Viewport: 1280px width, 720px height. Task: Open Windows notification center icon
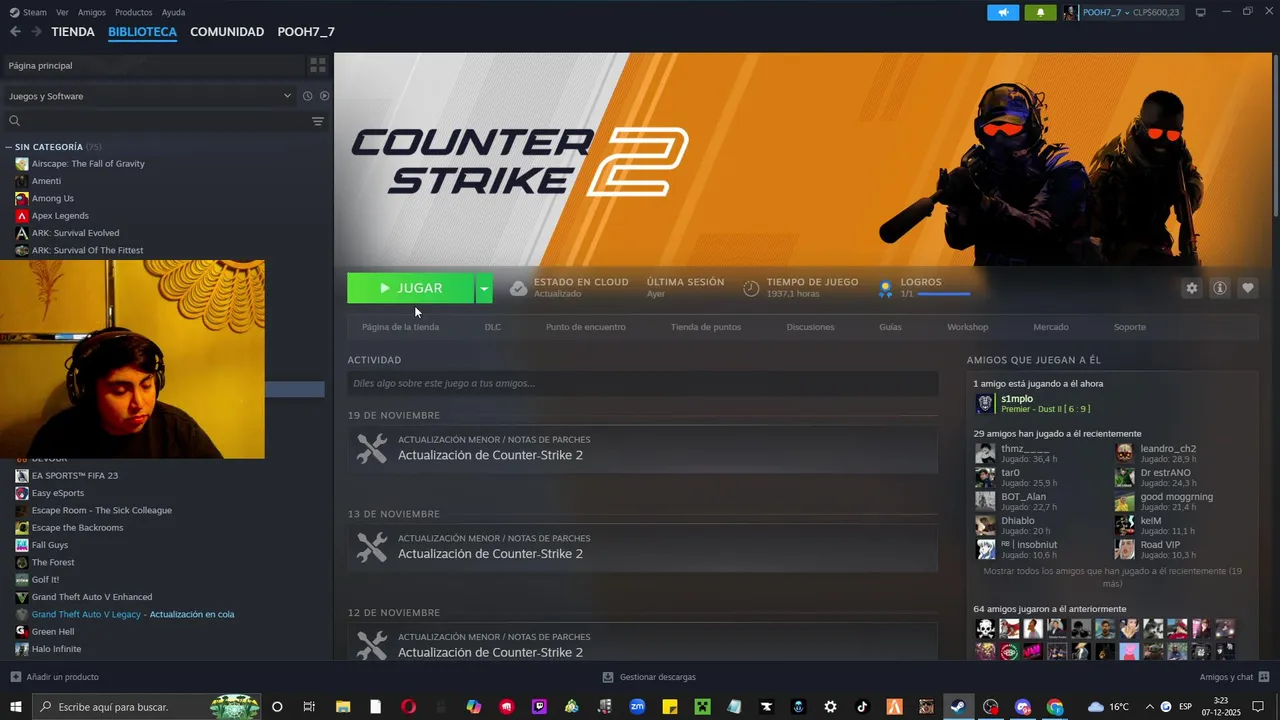pyautogui.click(x=1258, y=707)
